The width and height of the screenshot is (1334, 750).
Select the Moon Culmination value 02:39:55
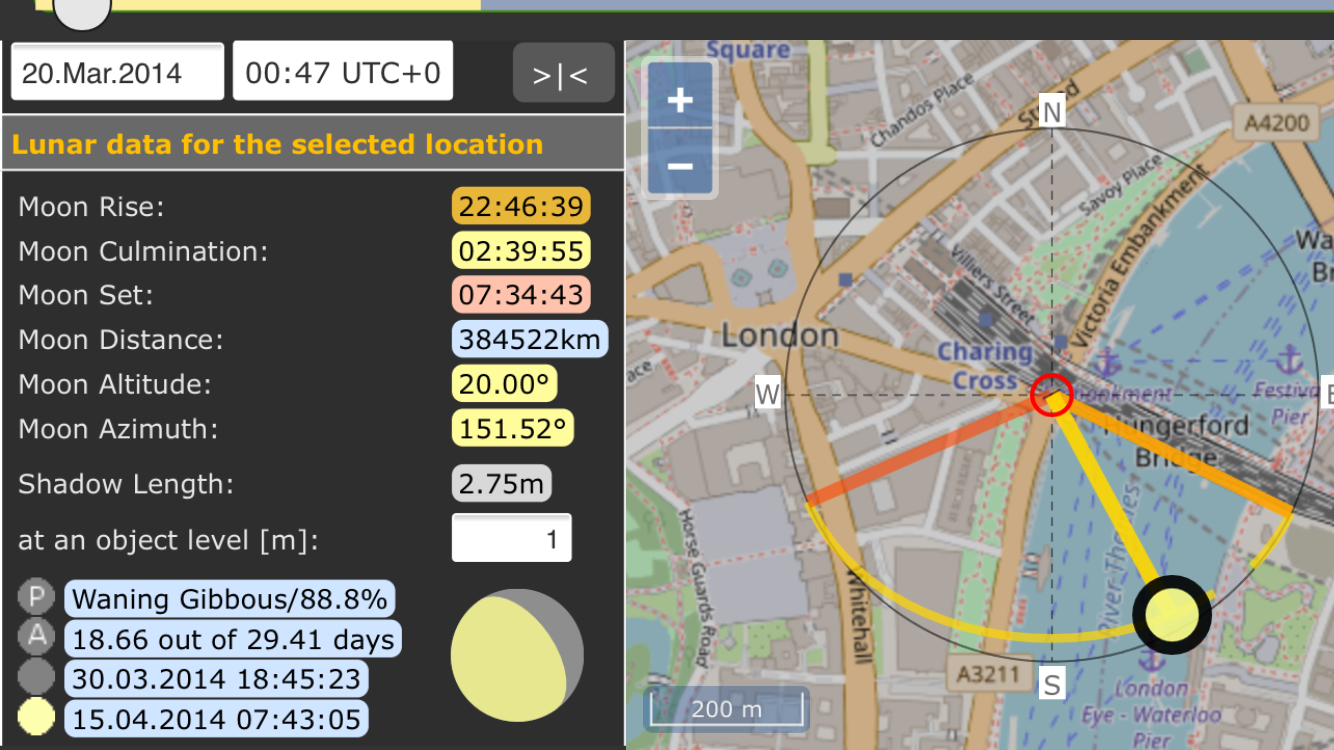tap(521, 250)
